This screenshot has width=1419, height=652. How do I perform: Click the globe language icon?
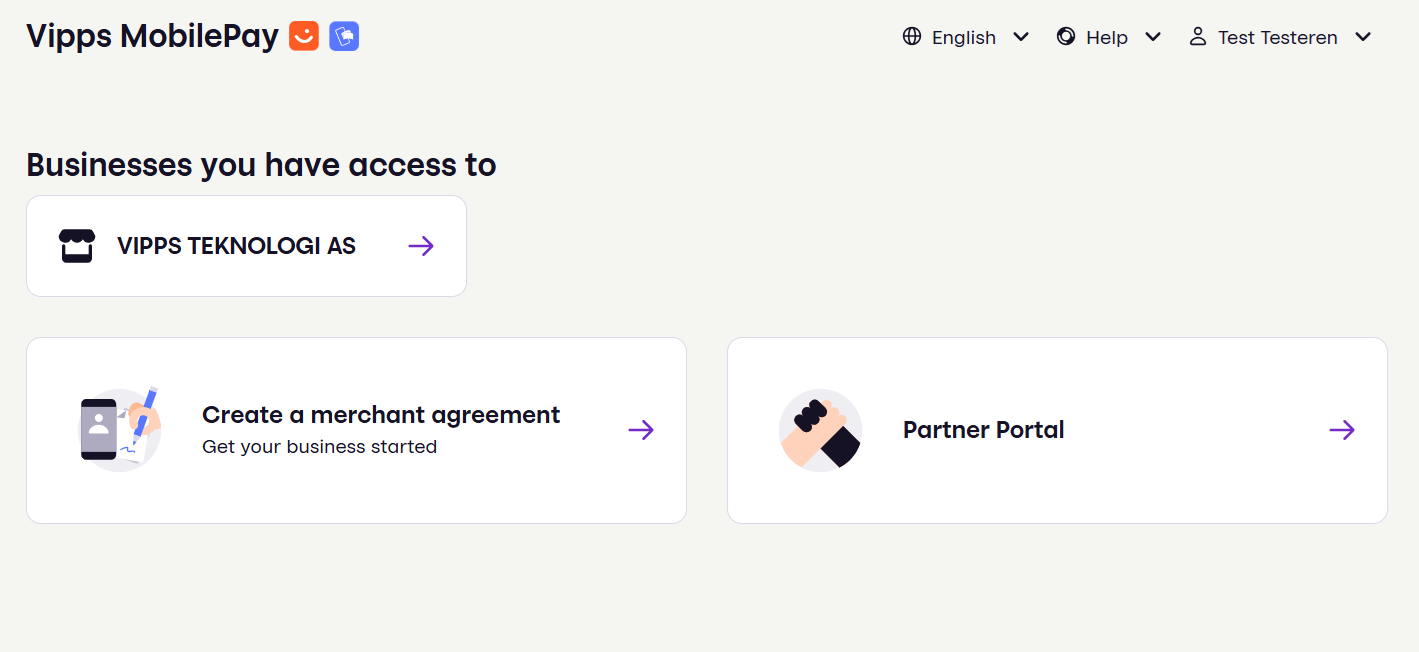[912, 37]
